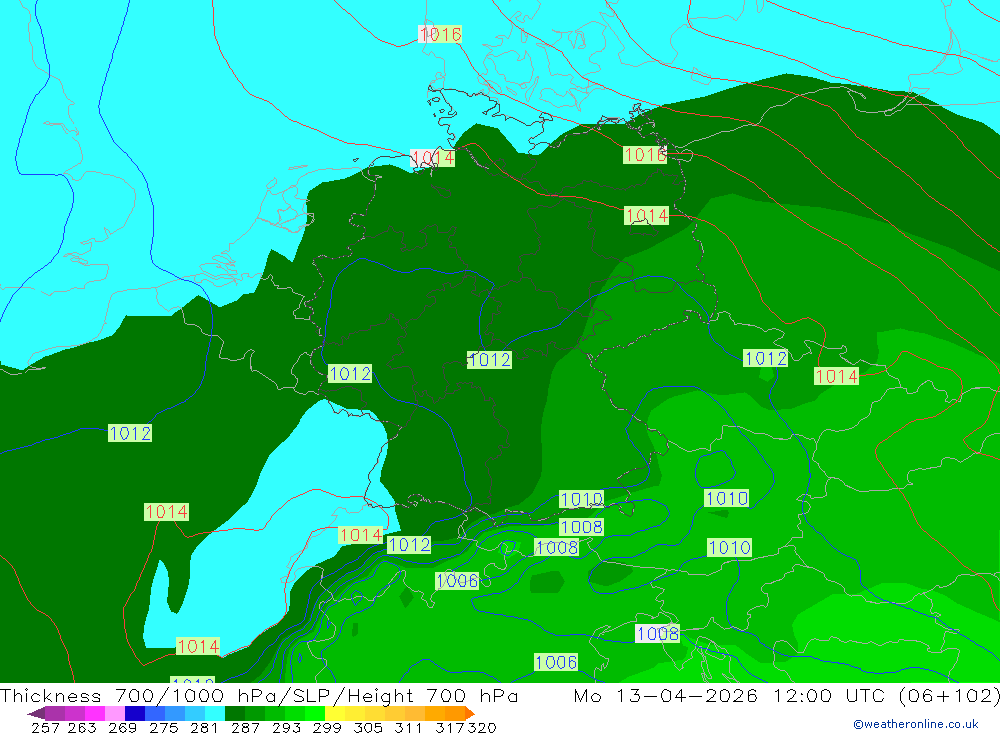Open the weatheronline.co.uk copyright link
Image resolution: width=1000 pixels, height=733 pixels.
916,724
